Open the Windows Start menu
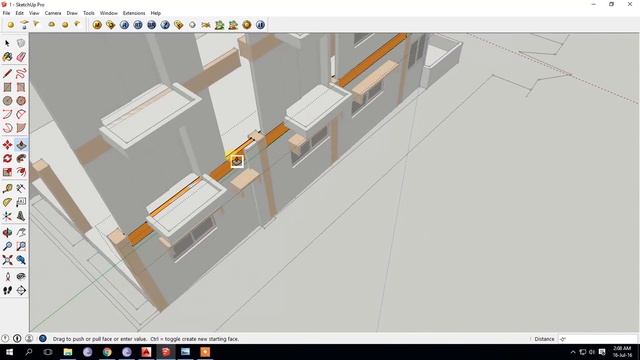 [9, 352]
